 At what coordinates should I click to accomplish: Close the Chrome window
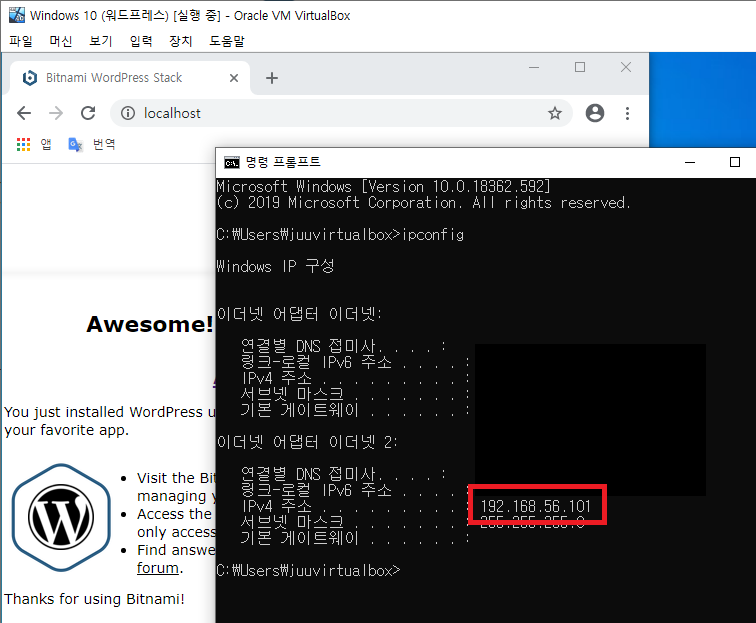626,68
